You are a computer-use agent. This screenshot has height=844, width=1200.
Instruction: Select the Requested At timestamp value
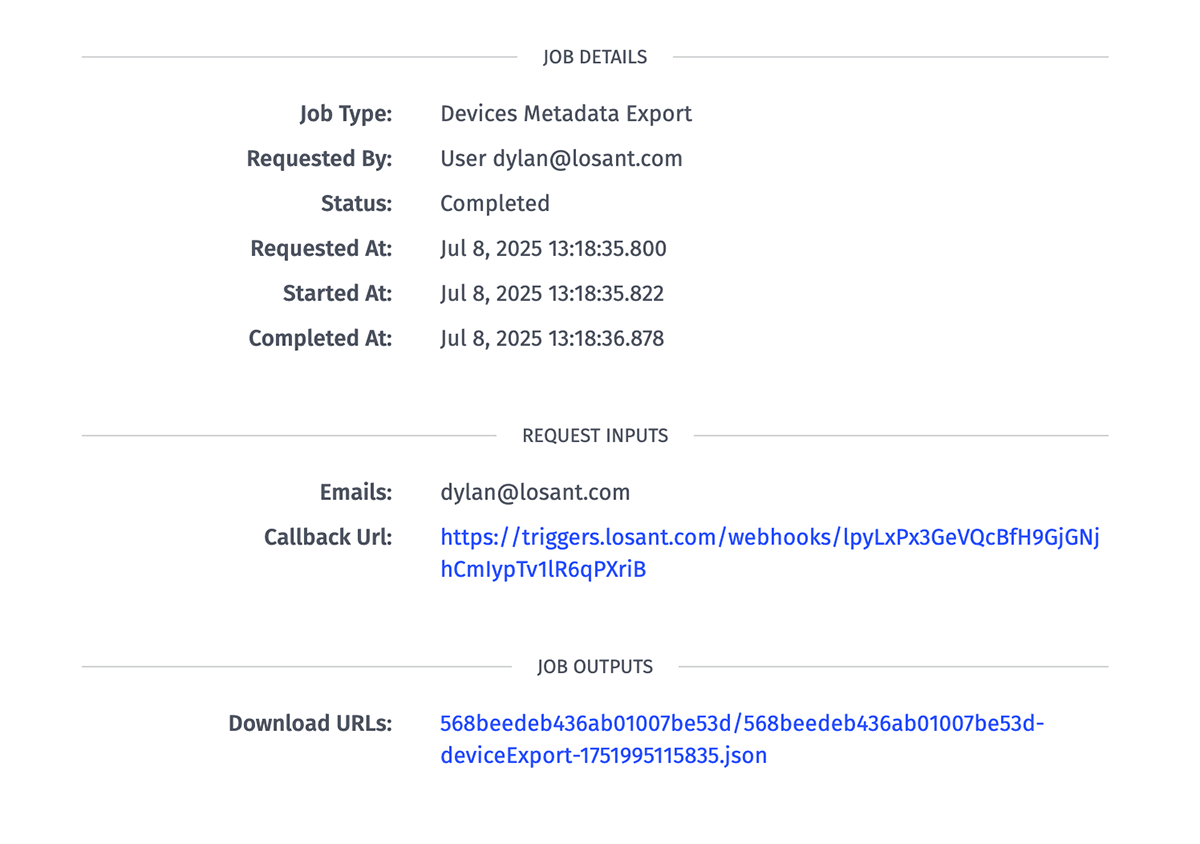click(553, 249)
